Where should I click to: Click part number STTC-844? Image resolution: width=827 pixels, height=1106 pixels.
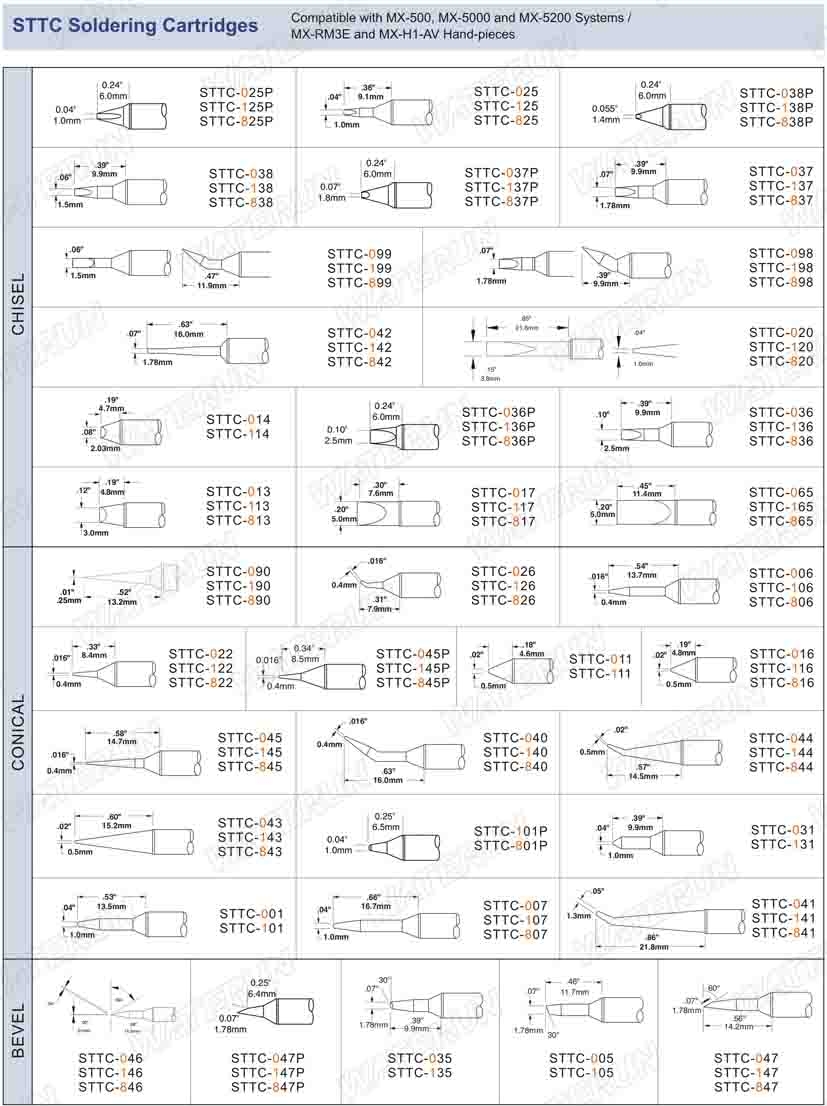click(781, 767)
